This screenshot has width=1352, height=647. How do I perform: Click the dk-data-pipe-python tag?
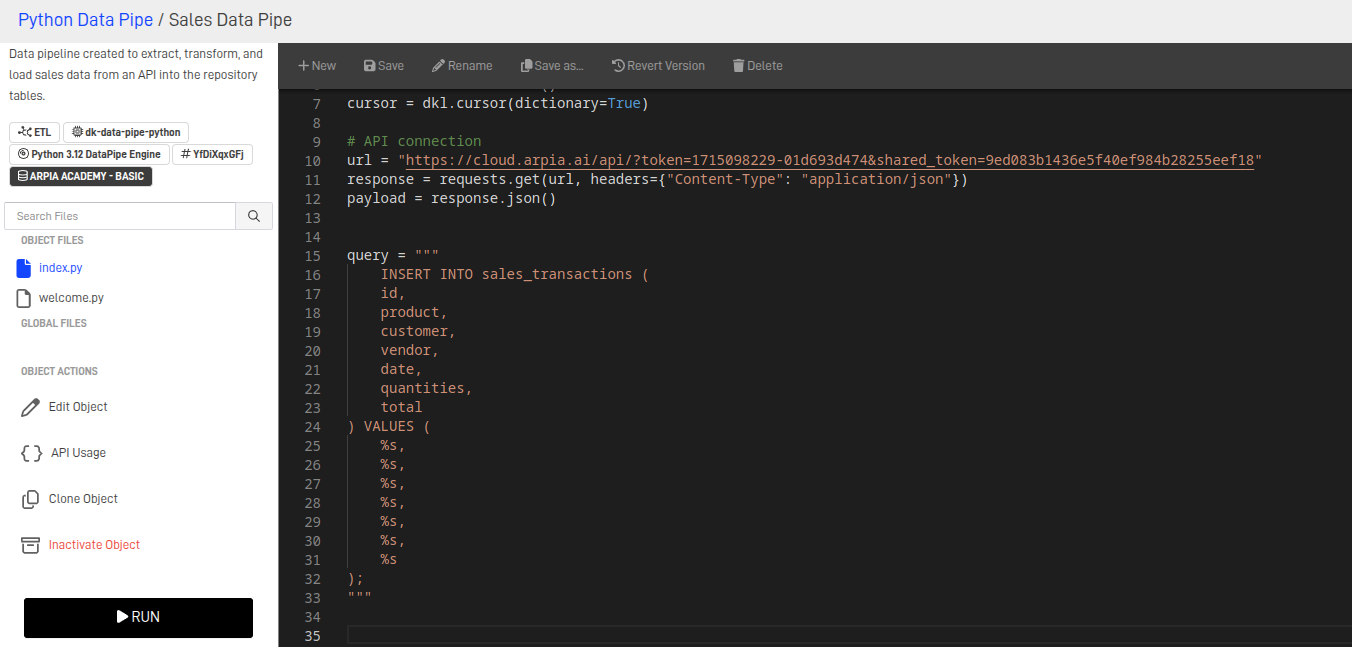[x=126, y=132]
